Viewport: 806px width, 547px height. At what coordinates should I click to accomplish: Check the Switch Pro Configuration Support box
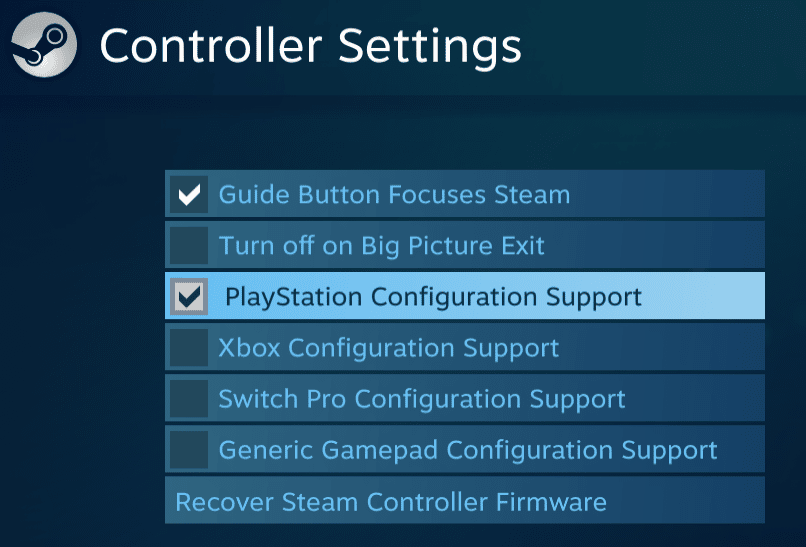tap(188, 399)
